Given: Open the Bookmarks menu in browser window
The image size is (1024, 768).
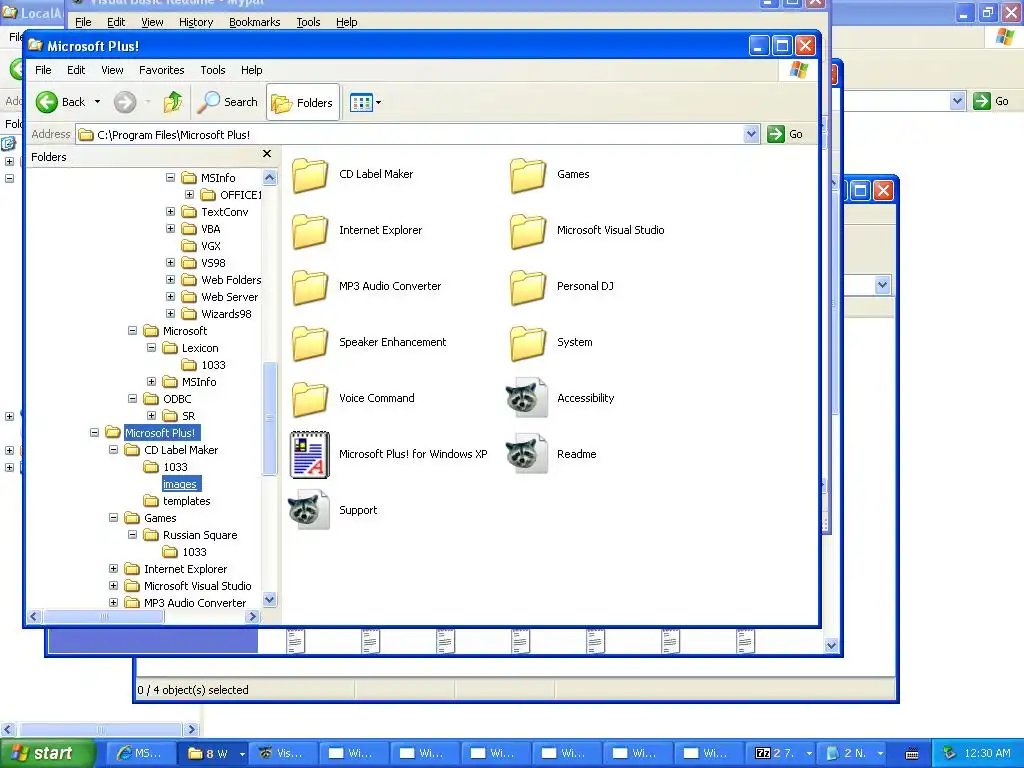Looking at the screenshot, I should pos(255,22).
